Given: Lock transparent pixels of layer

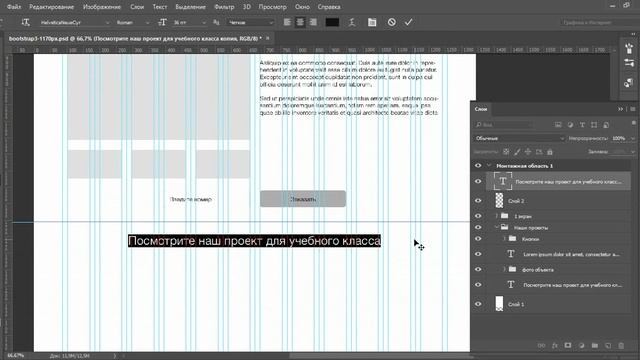Looking at the screenshot, I should coord(506,152).
